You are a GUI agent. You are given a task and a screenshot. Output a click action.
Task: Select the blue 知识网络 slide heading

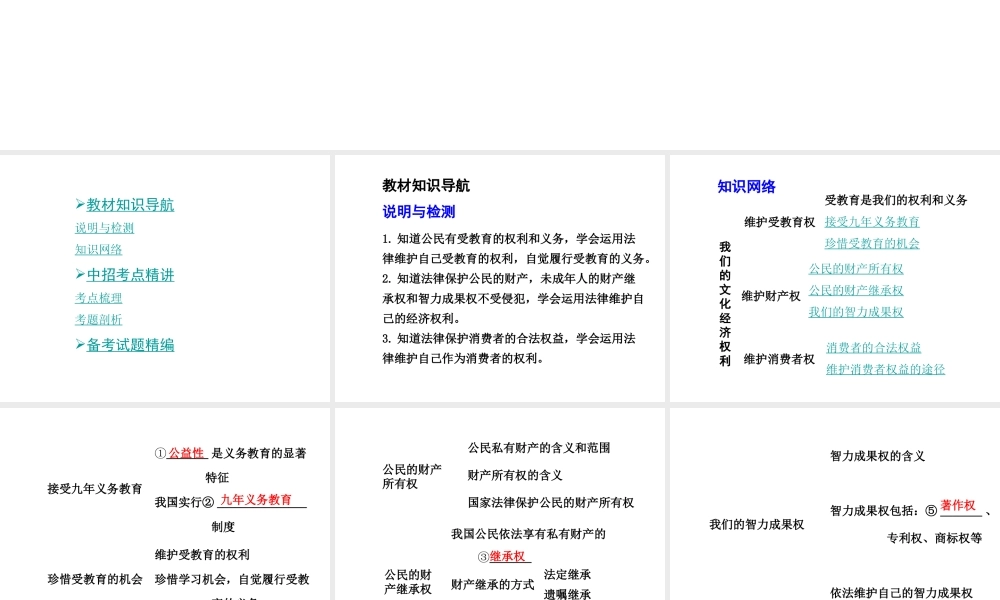click(746, 187)
